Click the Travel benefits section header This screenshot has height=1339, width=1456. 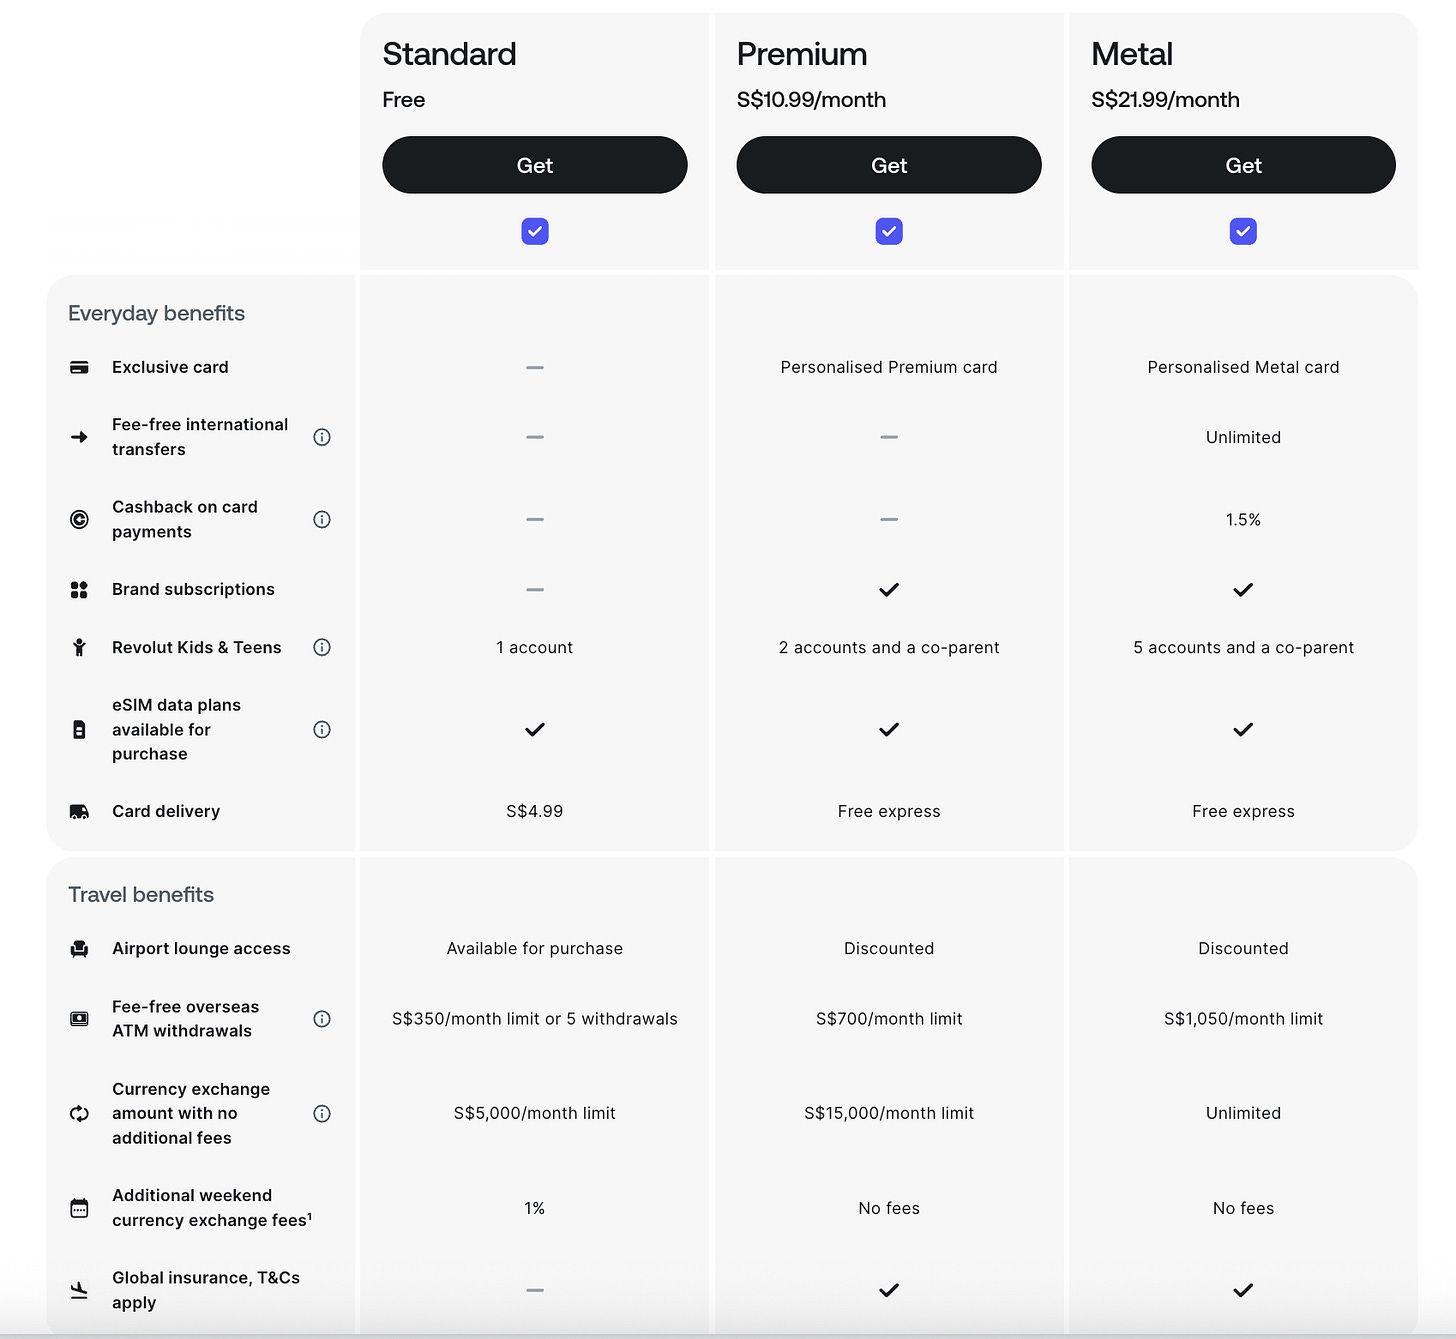[x=140, y=894]
